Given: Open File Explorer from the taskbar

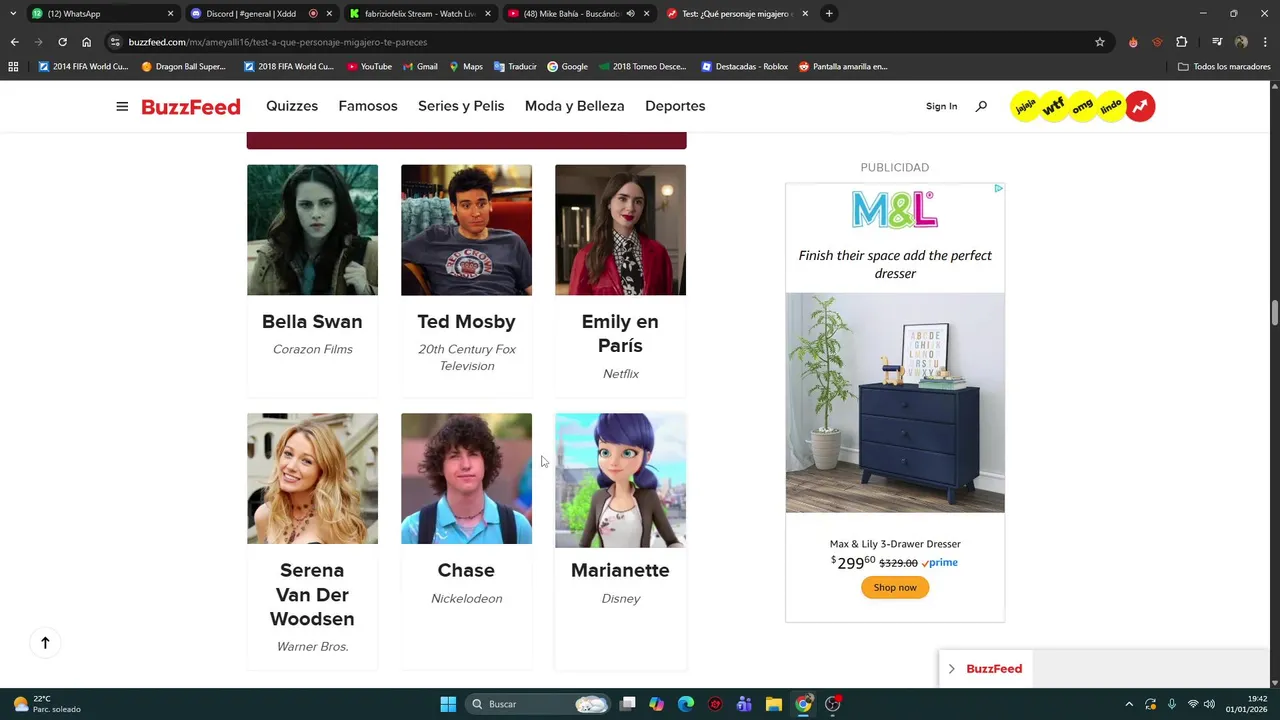Looking at the screenshot, I should [x=773, y=704].
